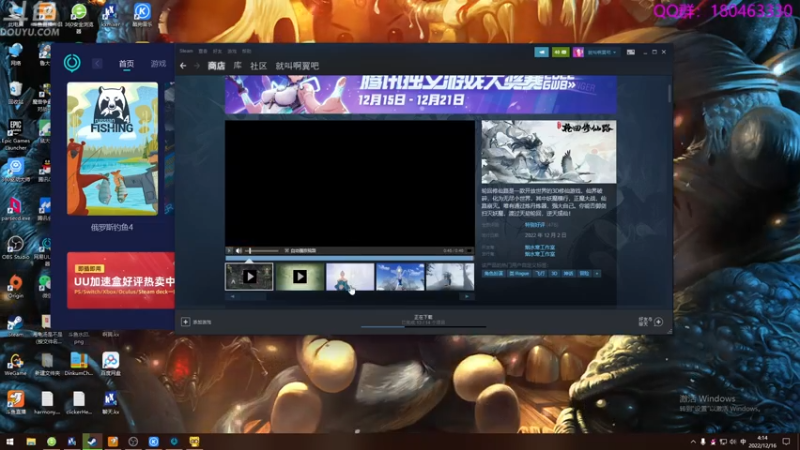800x450 pixels.
Task: Open the 社区 community tab in Steam
Action: pos(259,66)
